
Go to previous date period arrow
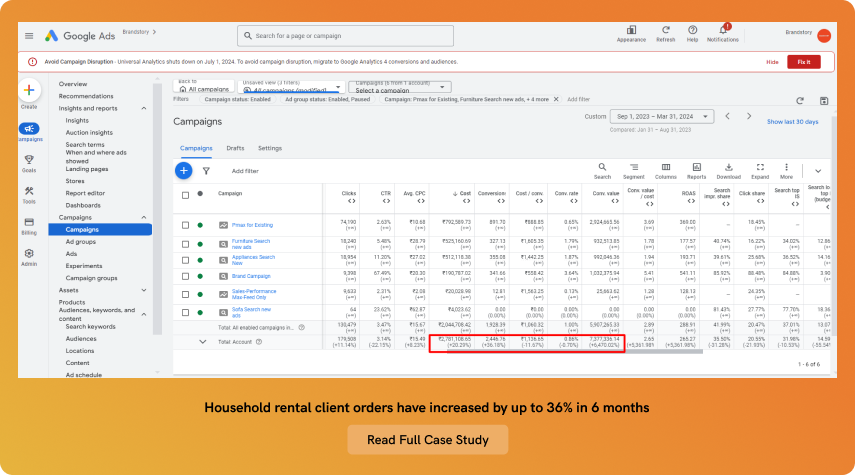[727, 116]
